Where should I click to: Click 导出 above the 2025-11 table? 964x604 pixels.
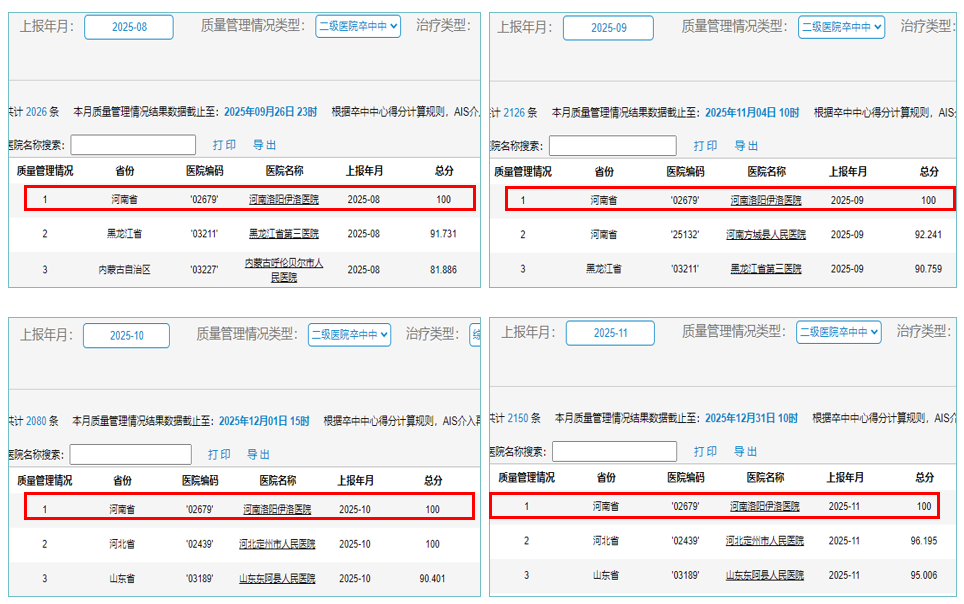746,452
